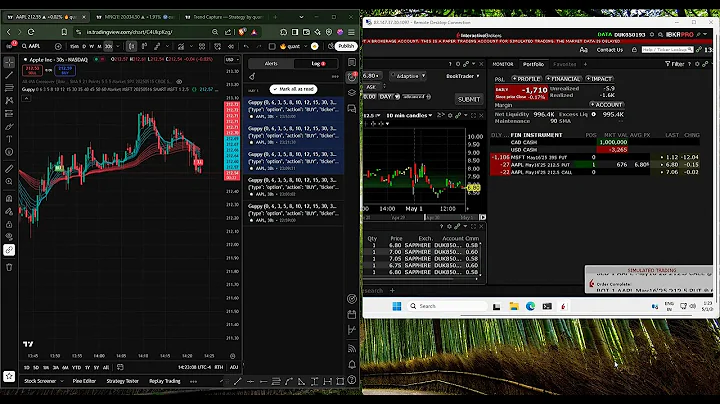Open the Pine Editor tab
Viewport: 720px width, 404px height.
pyautogui.click(x=84, y=381)
